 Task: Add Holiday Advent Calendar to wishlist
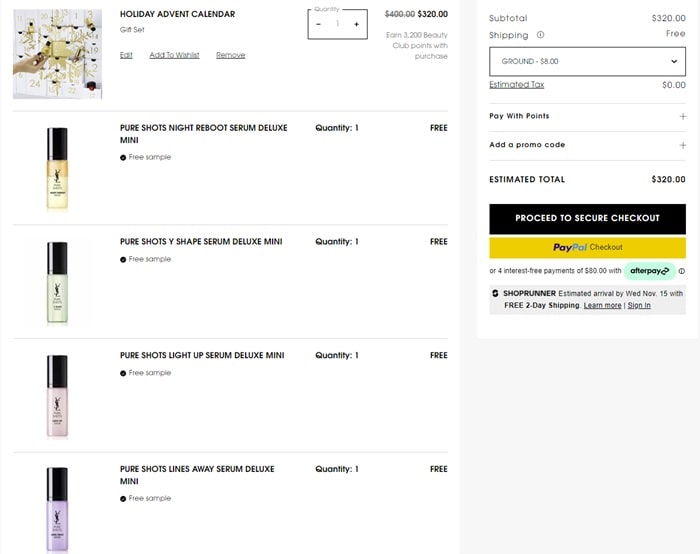pos(174,55)
